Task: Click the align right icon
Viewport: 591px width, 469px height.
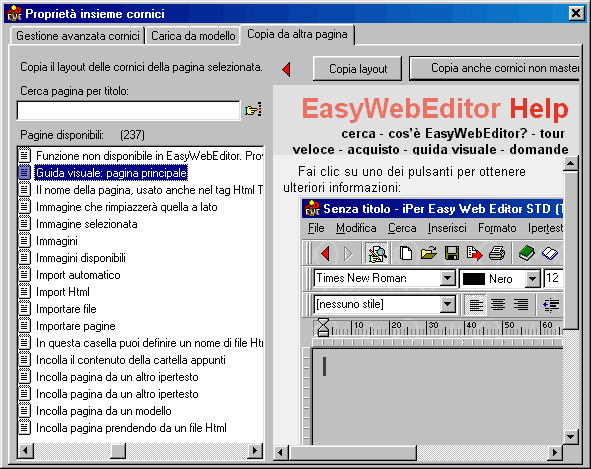Action: (x=521, y=304)
